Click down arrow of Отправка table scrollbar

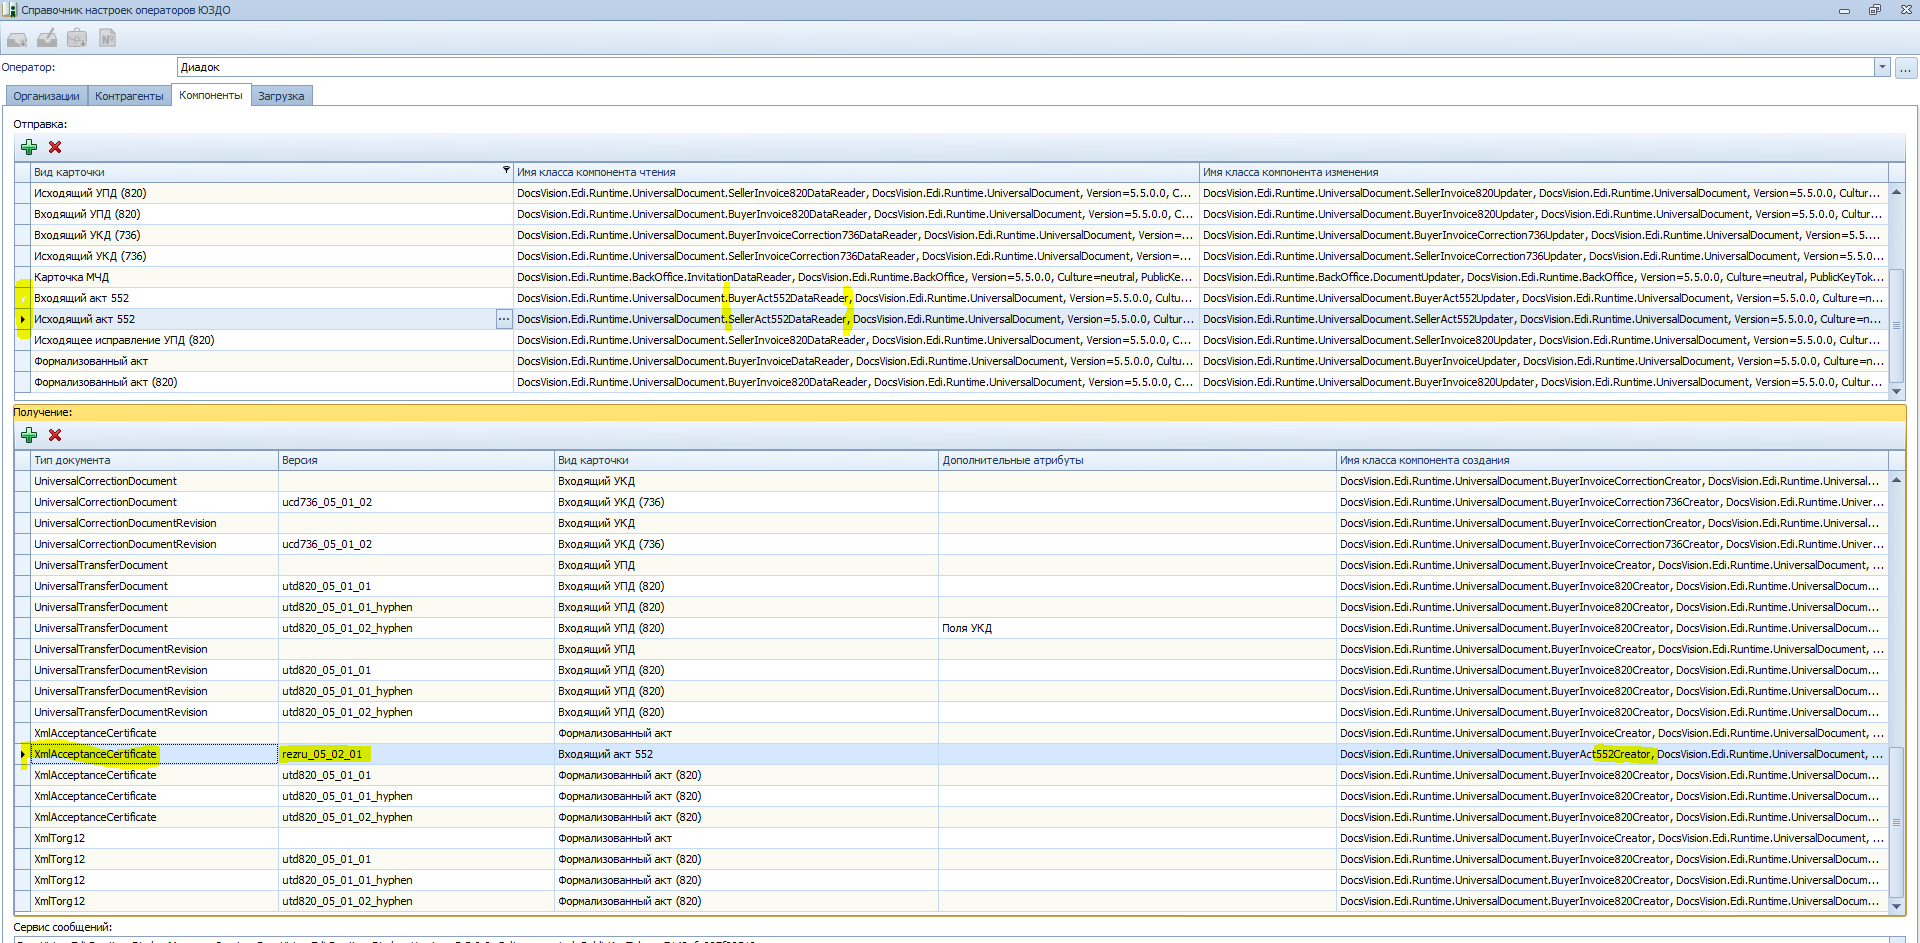pos(1897,391)
